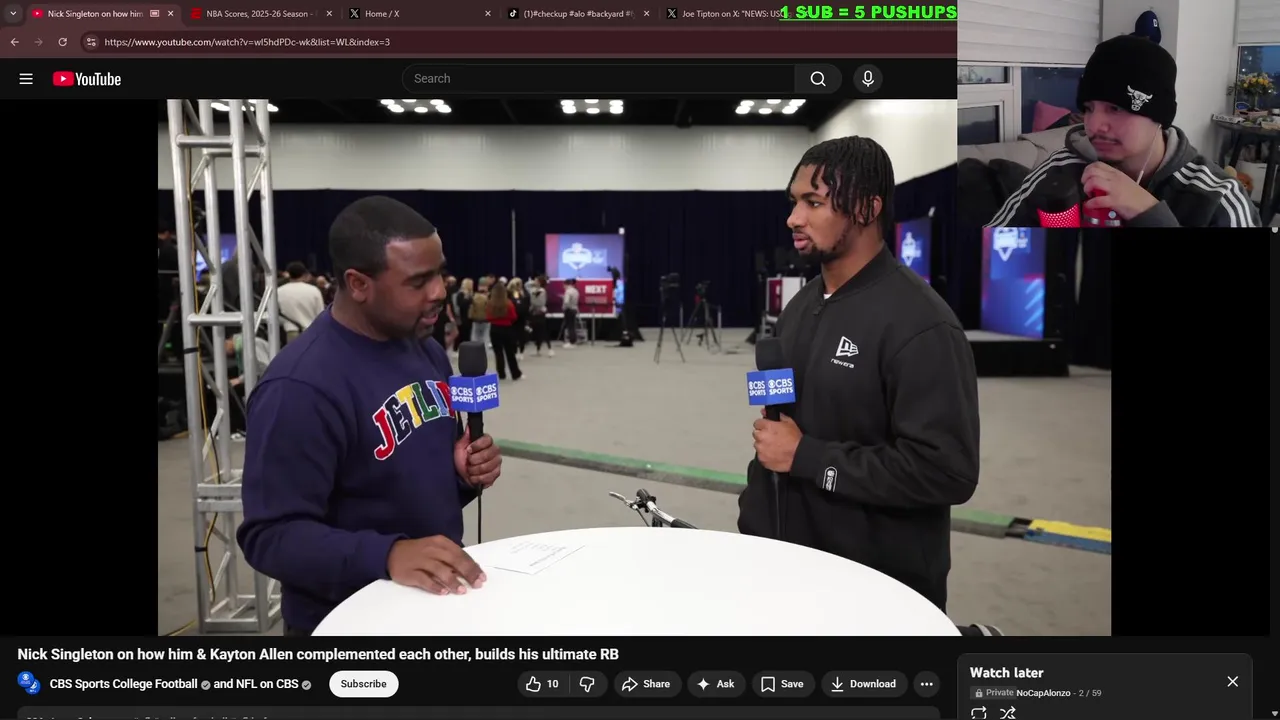Like the video with the thumbs up
Image resolution: width=1280 pixels, height=720 pixels.
pyautogui.click(x=543, y=684)
